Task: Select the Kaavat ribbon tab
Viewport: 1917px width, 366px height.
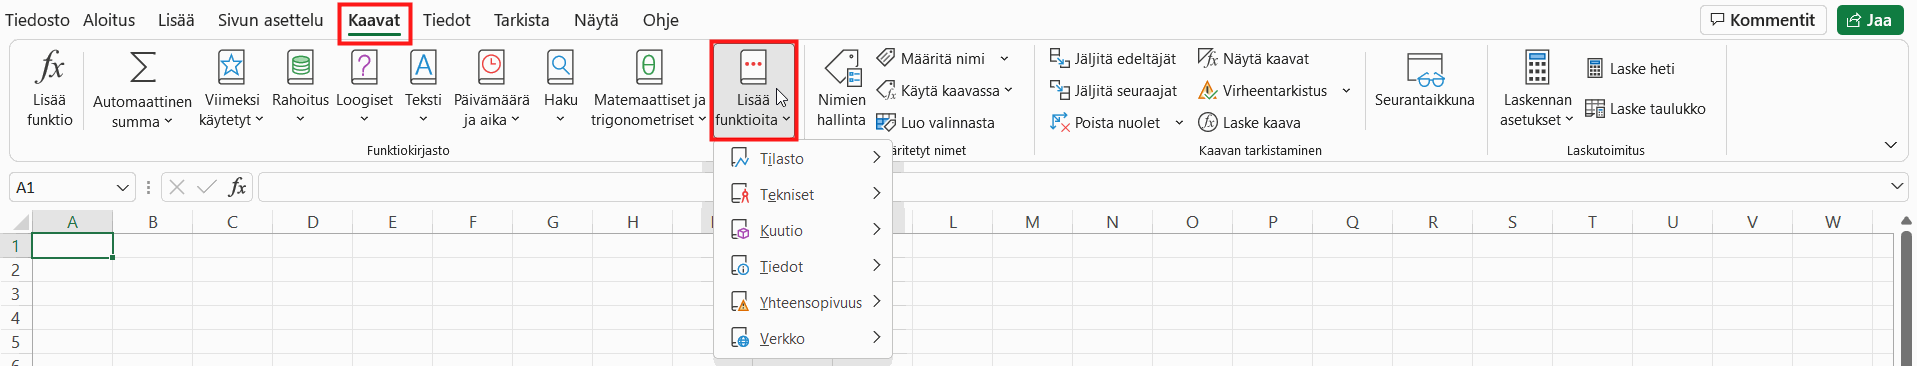Action: click(x=374, y=20)
